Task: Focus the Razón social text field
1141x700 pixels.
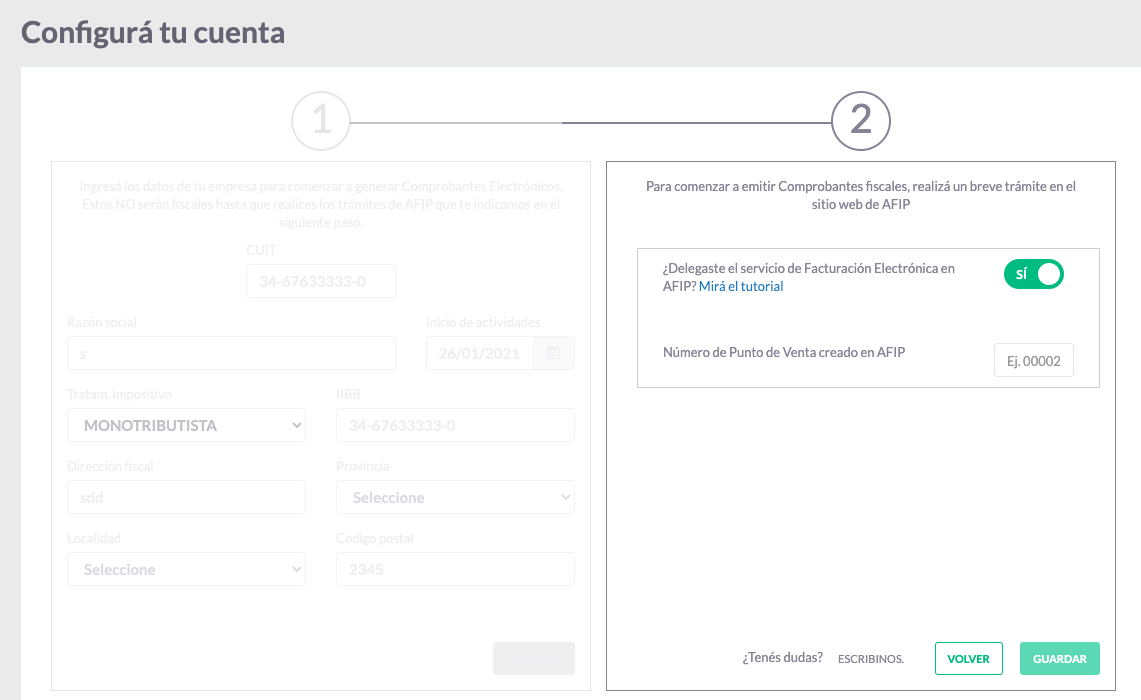Action: tap(231, 353)
